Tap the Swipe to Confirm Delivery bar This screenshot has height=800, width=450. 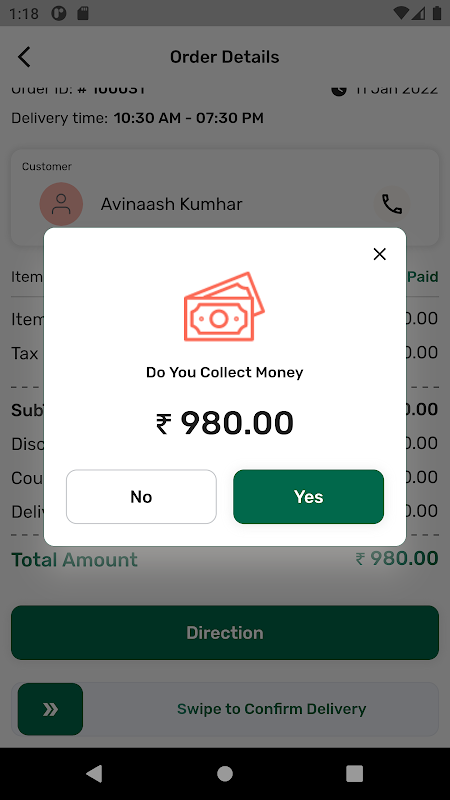[x=225, y=709]
